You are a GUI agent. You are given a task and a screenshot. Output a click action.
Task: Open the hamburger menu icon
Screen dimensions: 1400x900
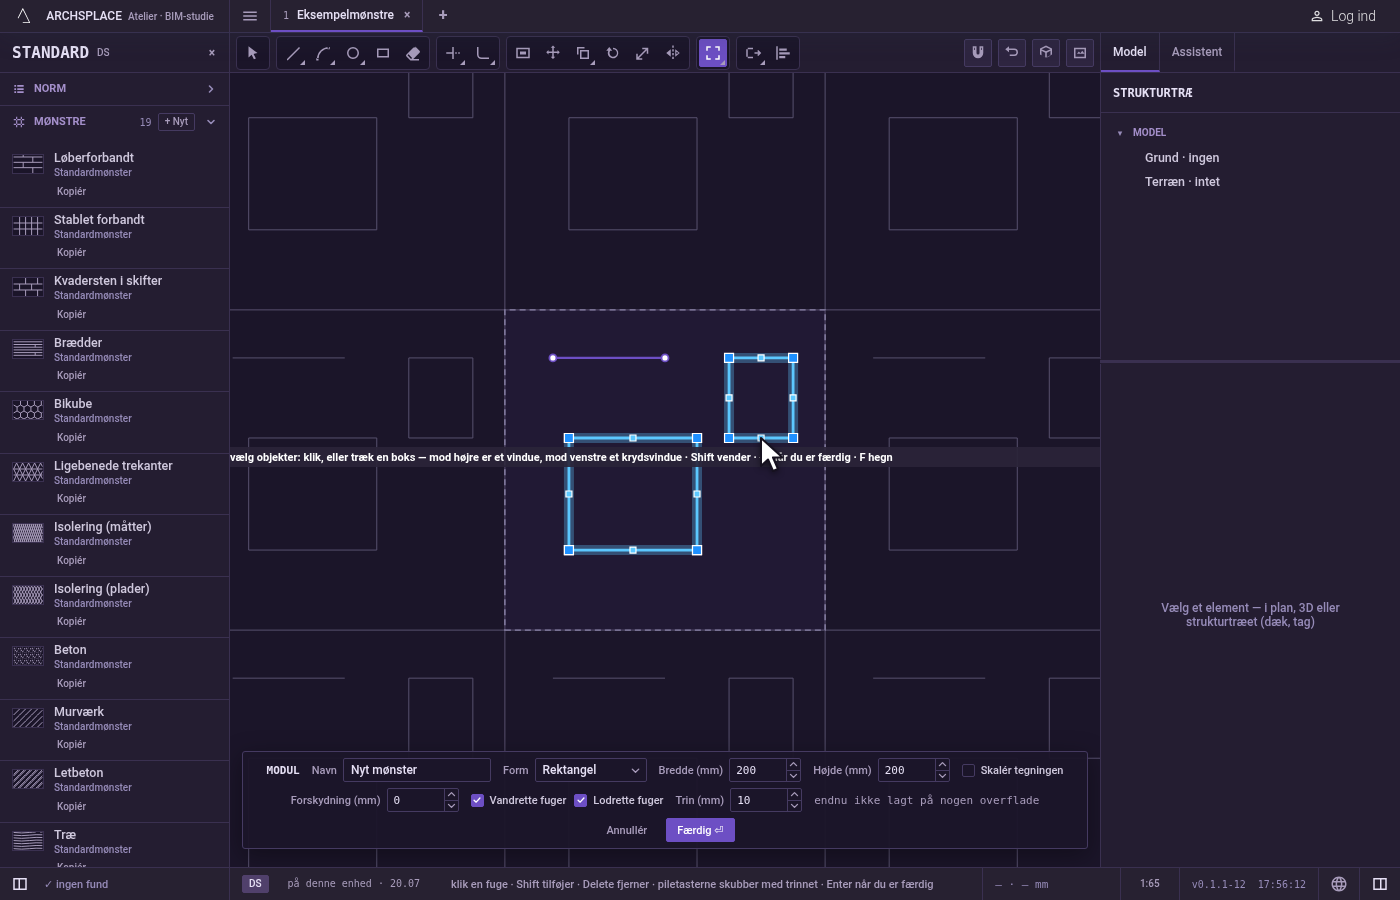[250, 16]
